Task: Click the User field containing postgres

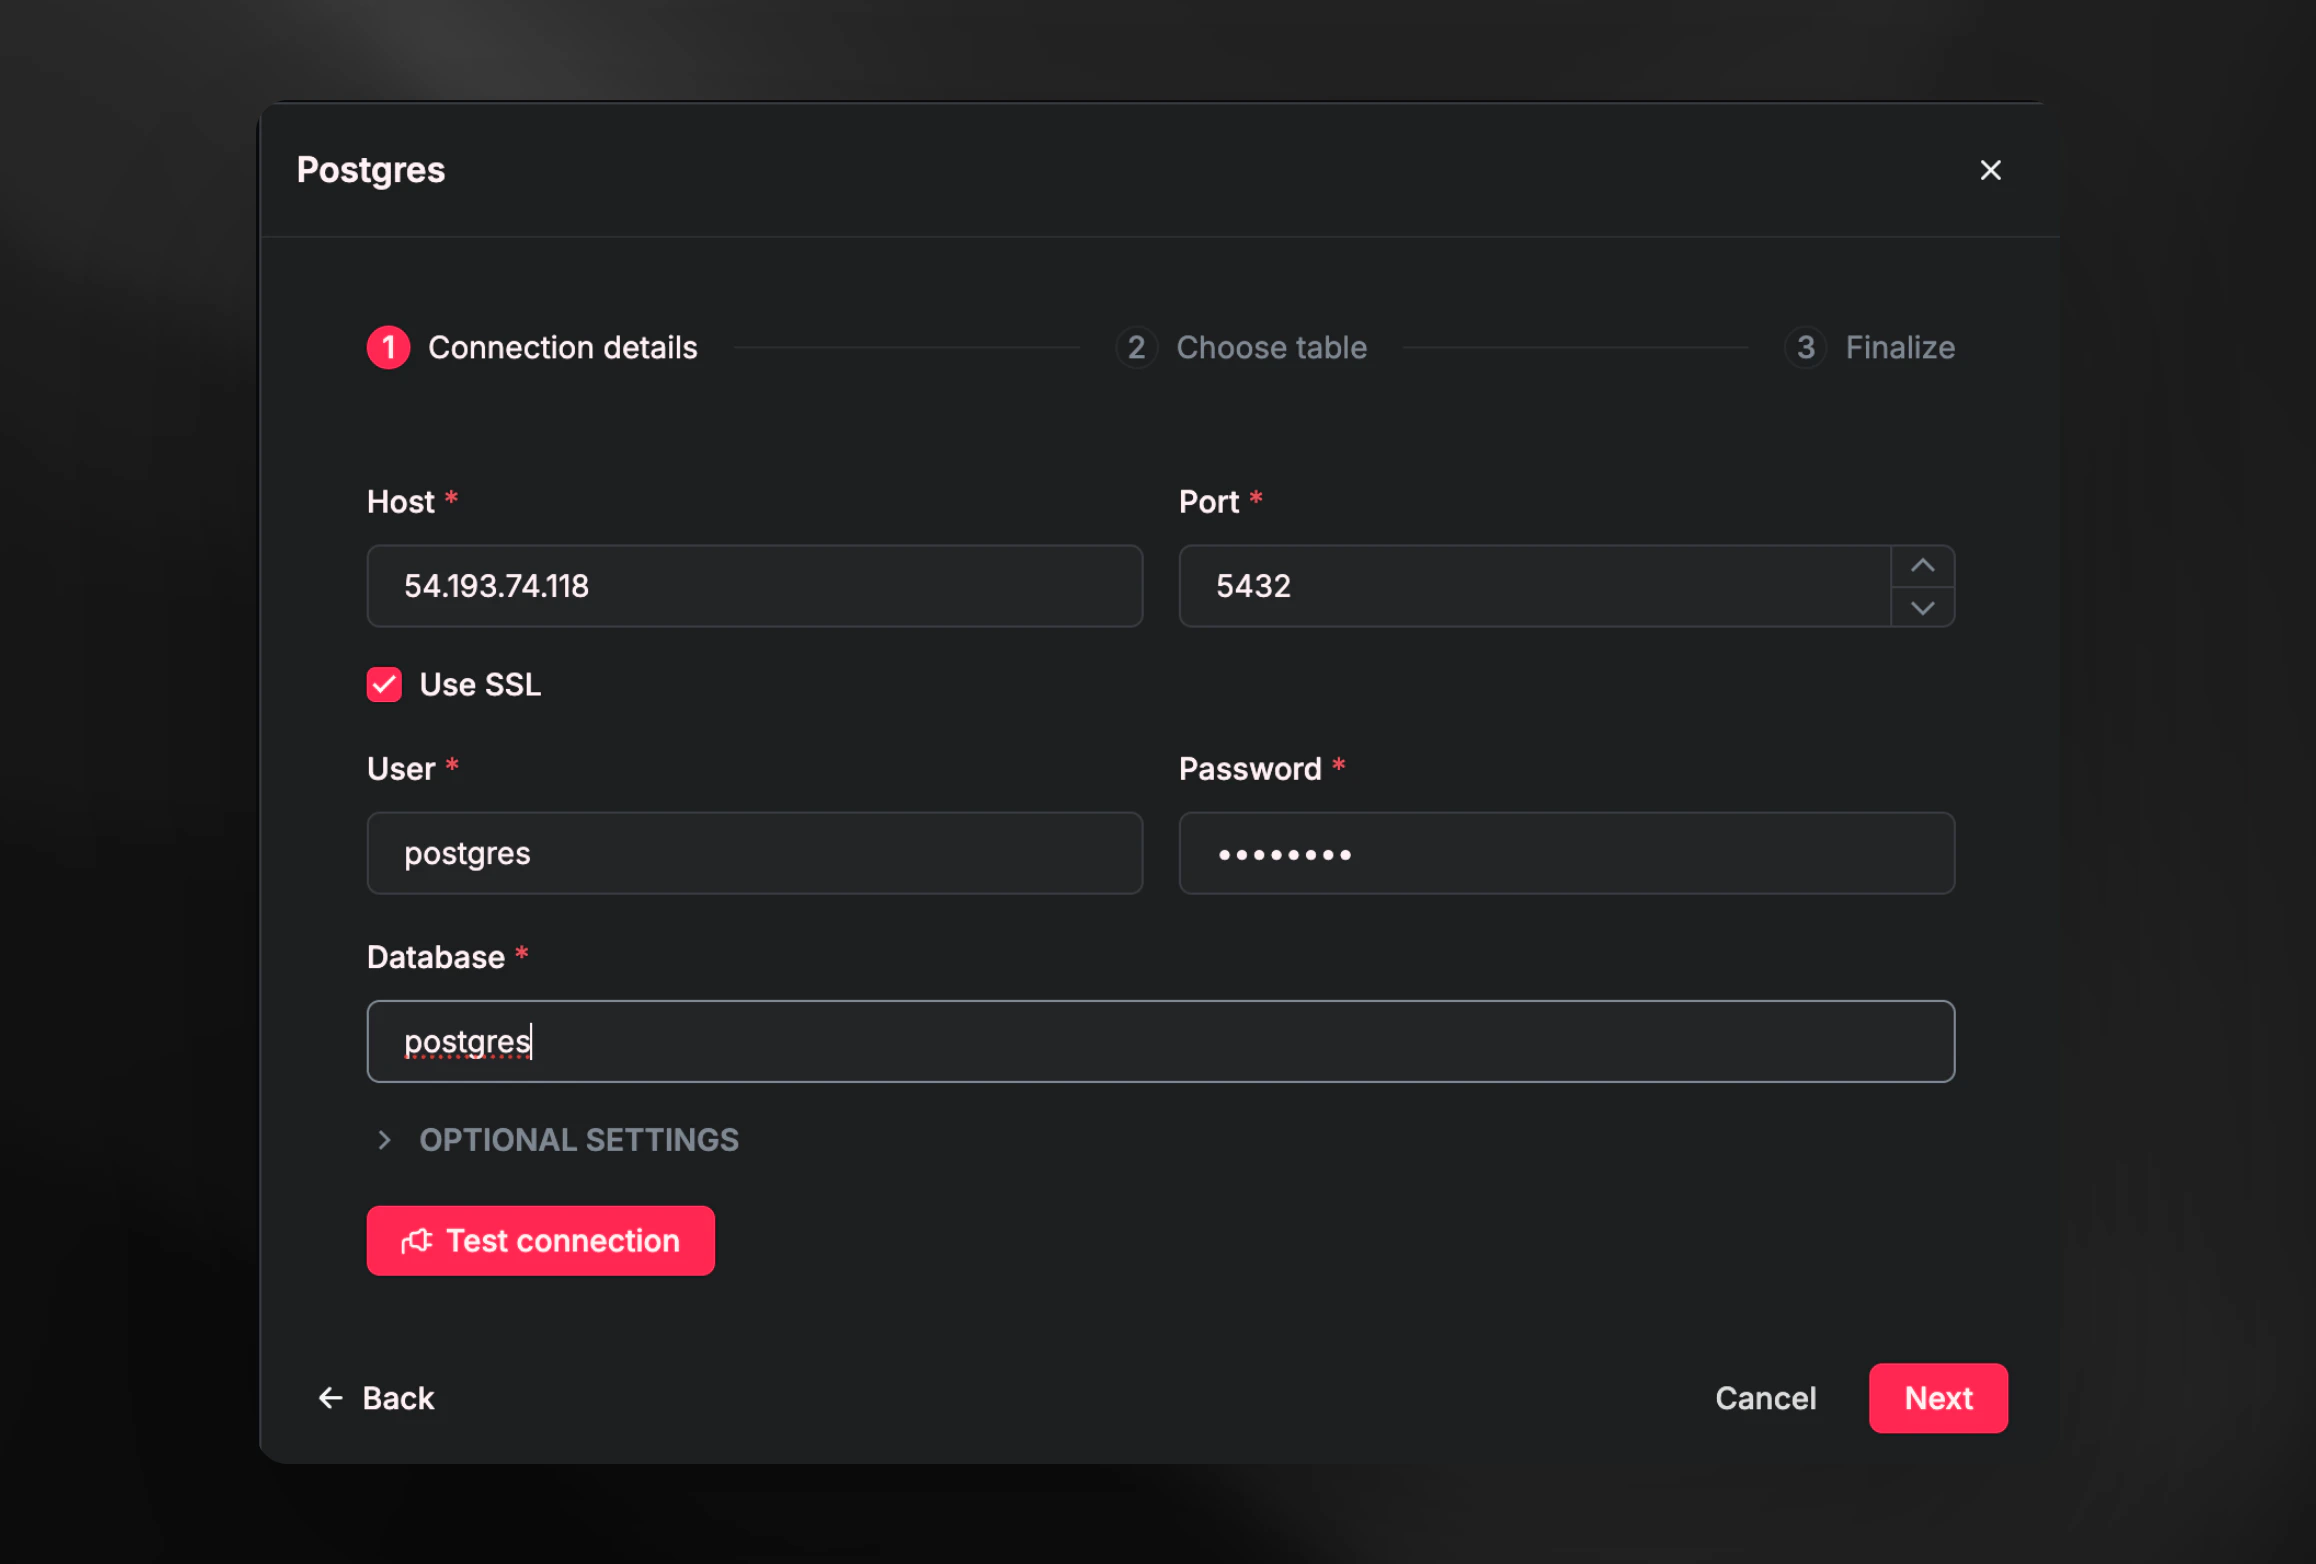Action: 754,854
